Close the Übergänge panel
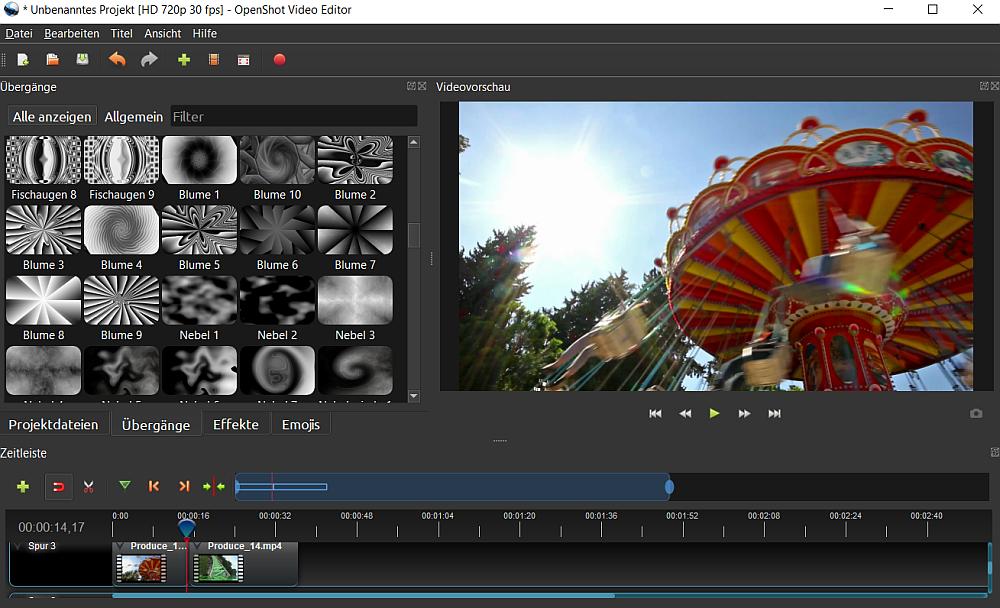This screenshot has width=1000, height=608. [422, 86]
